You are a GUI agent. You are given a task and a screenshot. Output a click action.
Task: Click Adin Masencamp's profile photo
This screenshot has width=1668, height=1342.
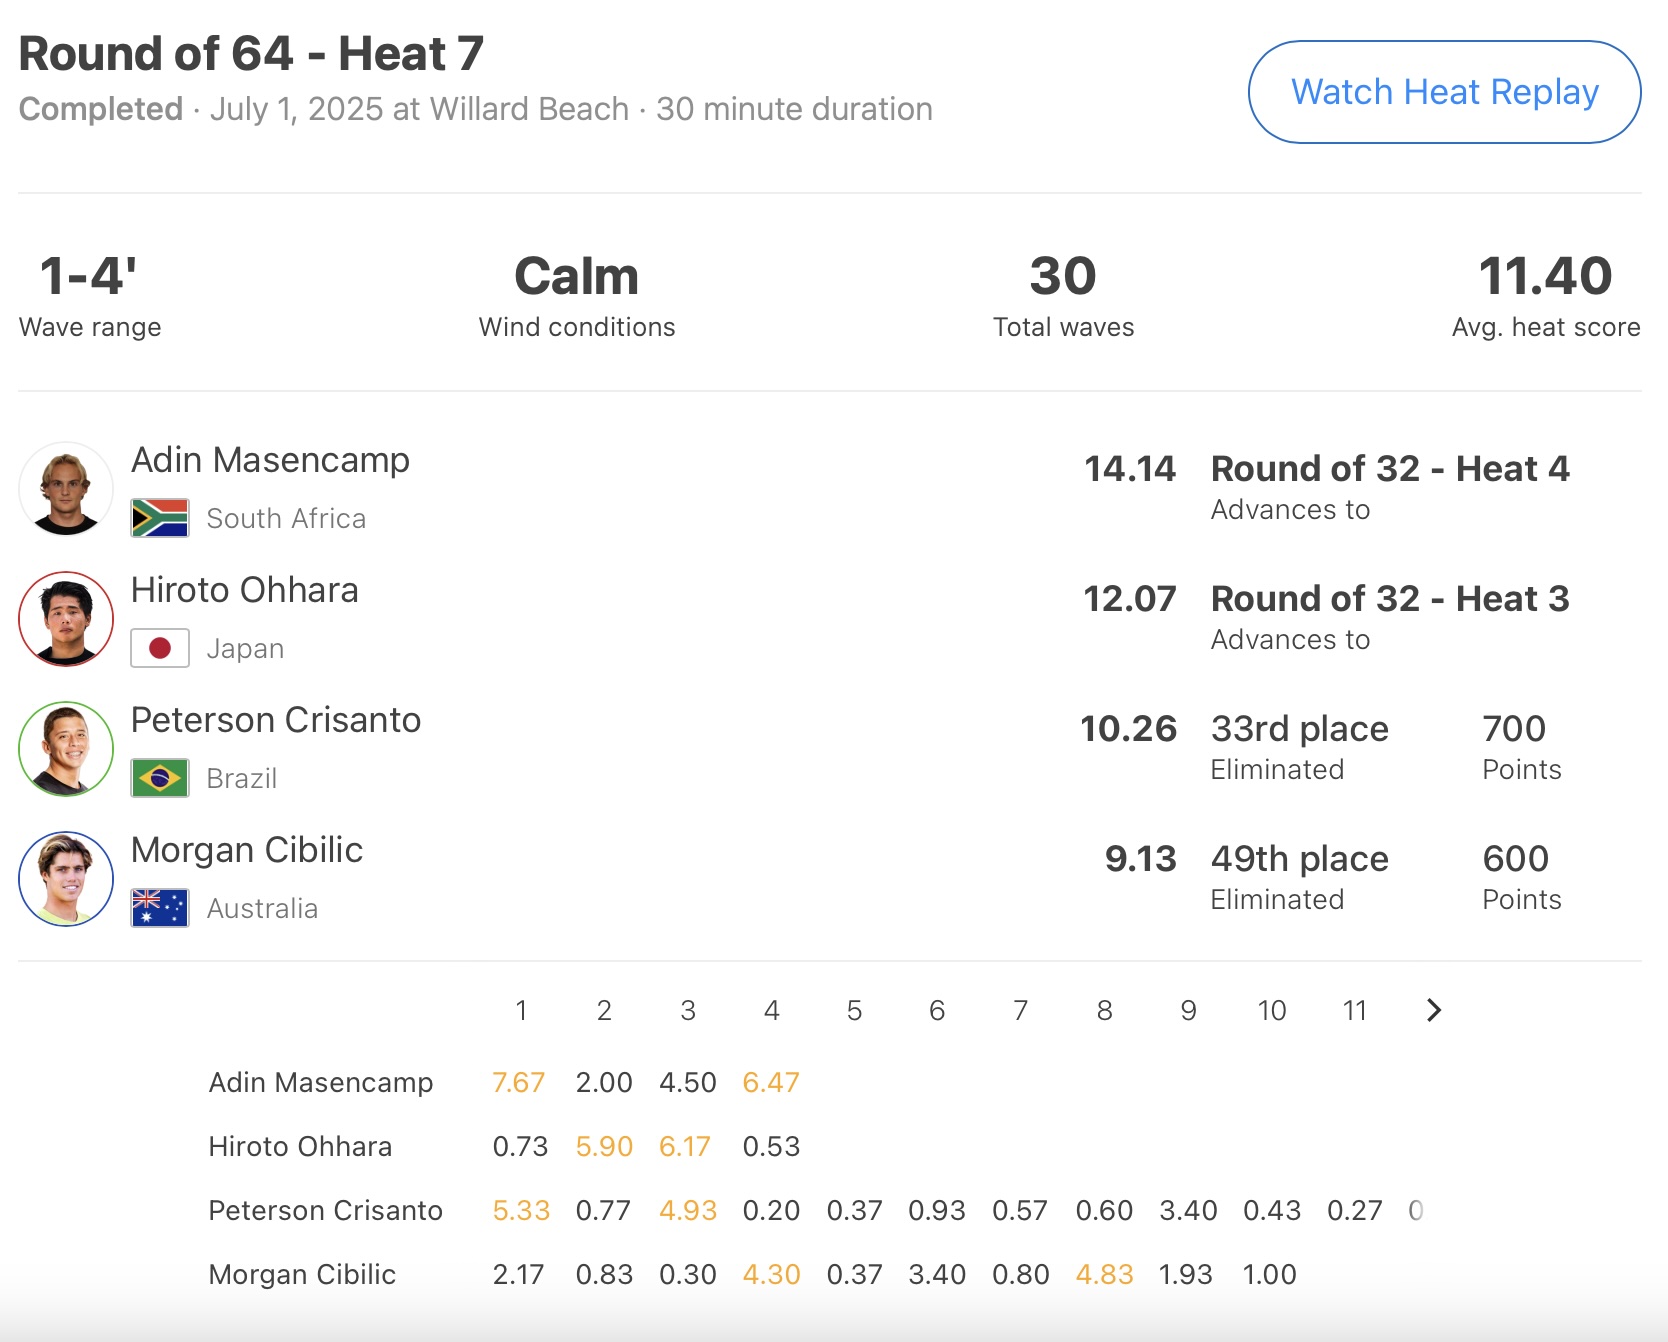coord(66,489)
